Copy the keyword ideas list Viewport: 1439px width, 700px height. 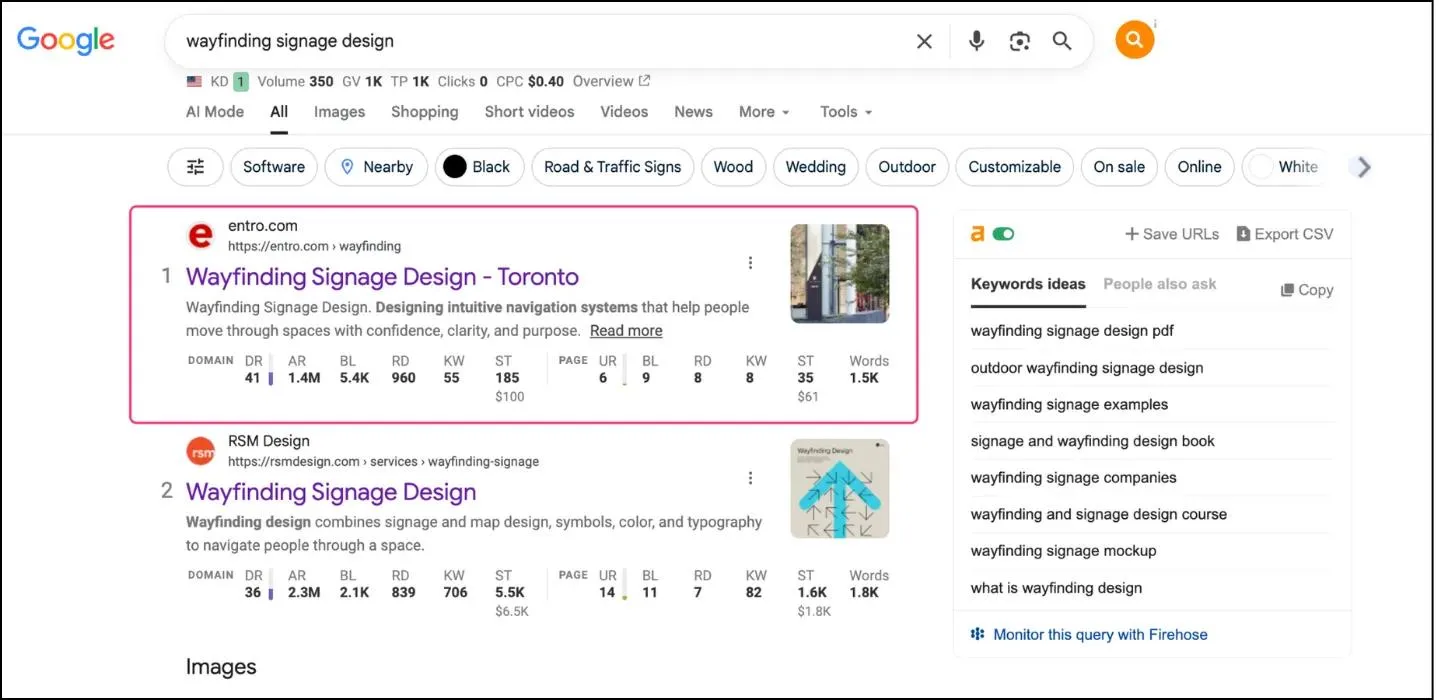pyautogui.click(x=1307, y=290)
